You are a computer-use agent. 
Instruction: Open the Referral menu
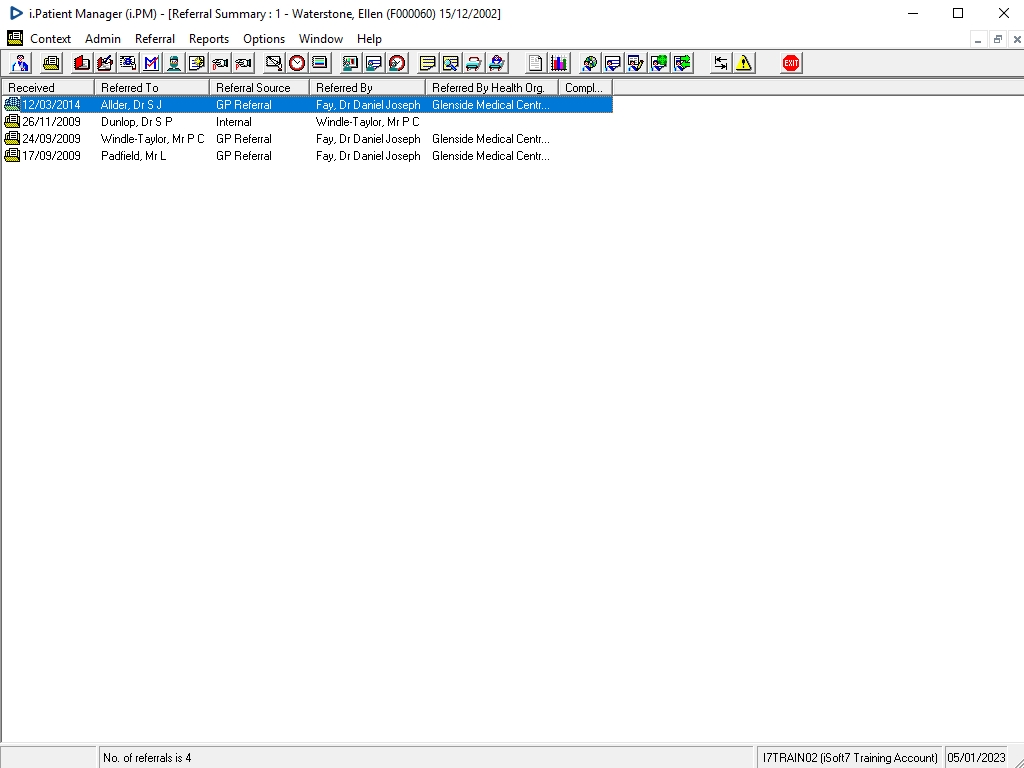pyautogui.click(x=155, y=39)
